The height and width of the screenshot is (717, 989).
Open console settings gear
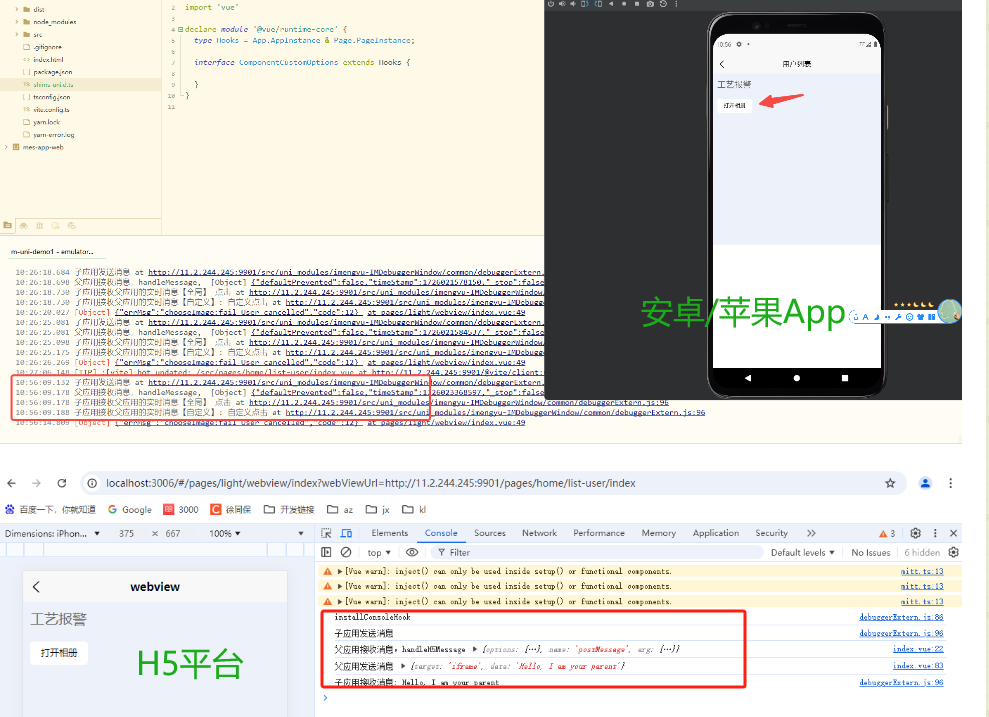tap(954, 552)
